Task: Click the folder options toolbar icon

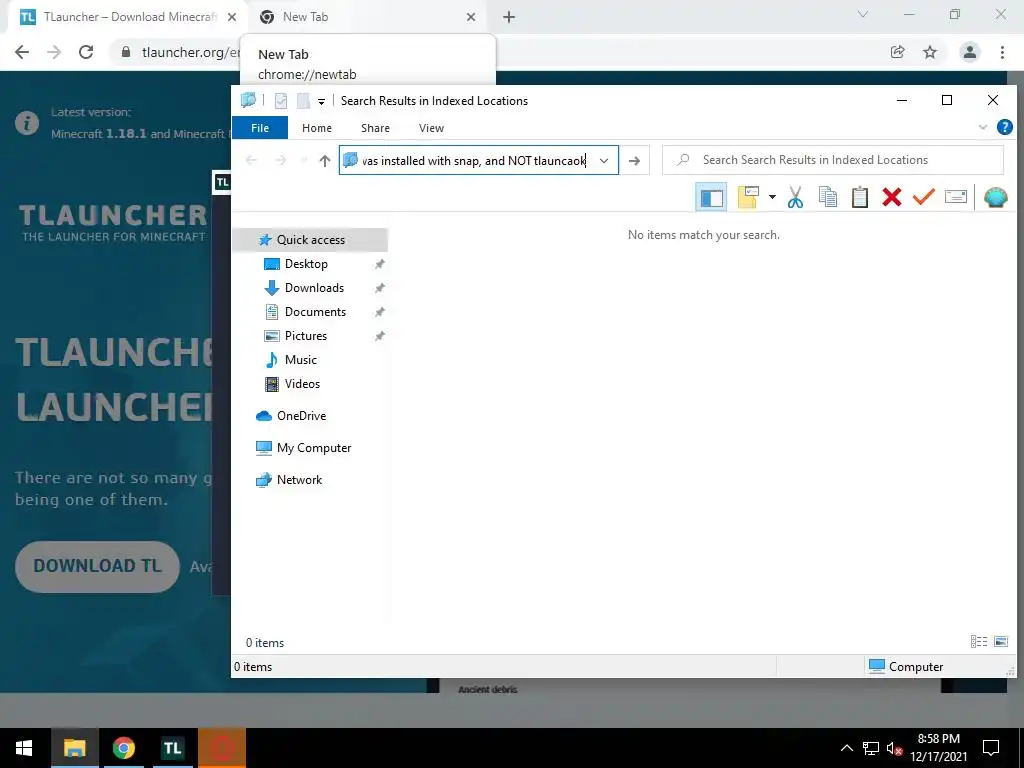Action: 748,197
